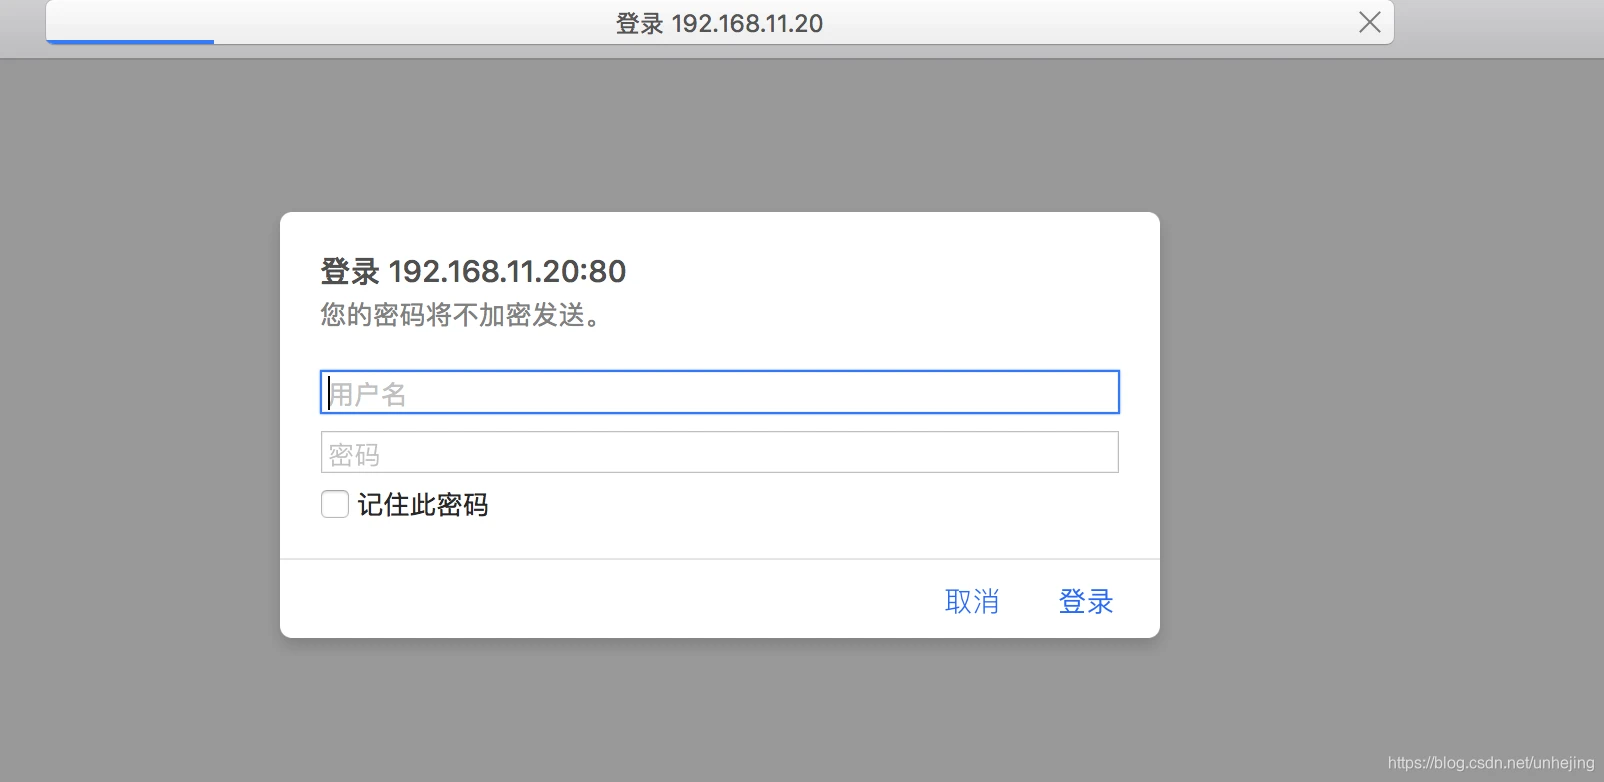1604x782 pixels.
Task: Click the 密码 placeholder text
Action: point(355,455)
